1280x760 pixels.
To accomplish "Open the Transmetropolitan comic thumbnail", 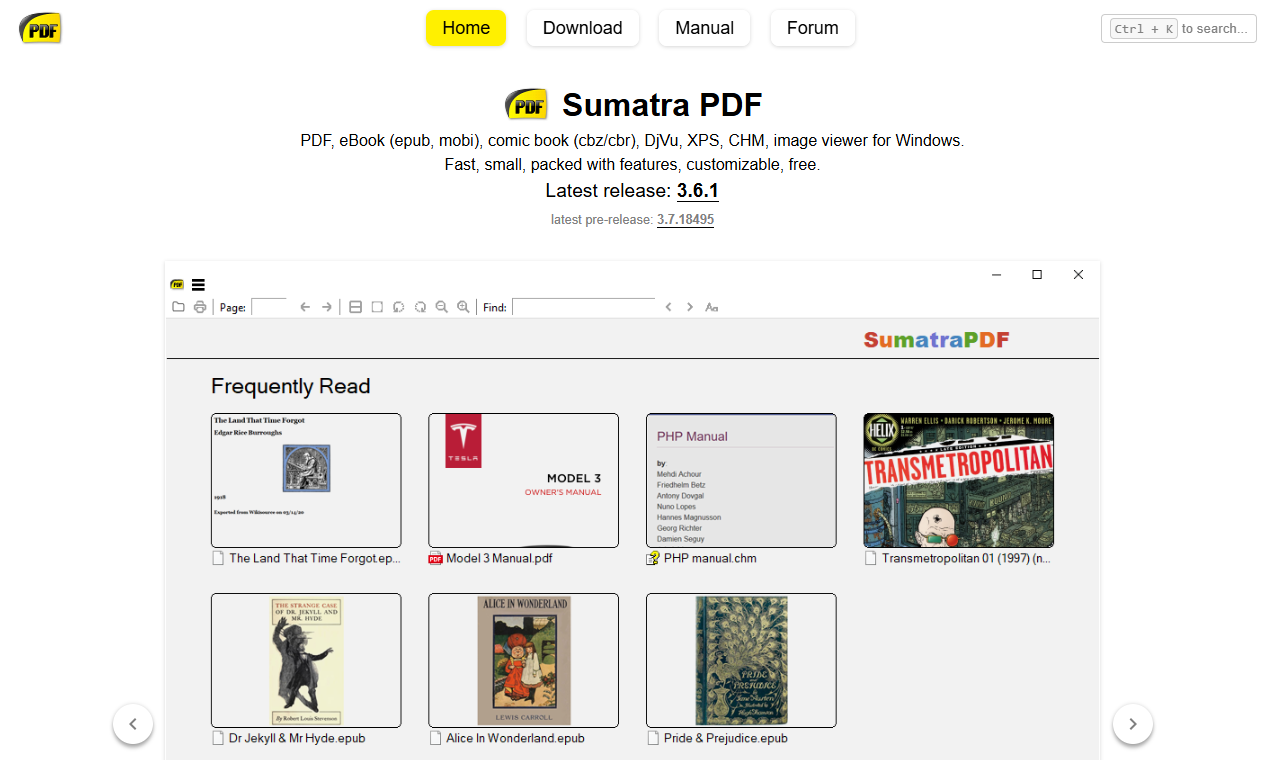I will 959,480.
